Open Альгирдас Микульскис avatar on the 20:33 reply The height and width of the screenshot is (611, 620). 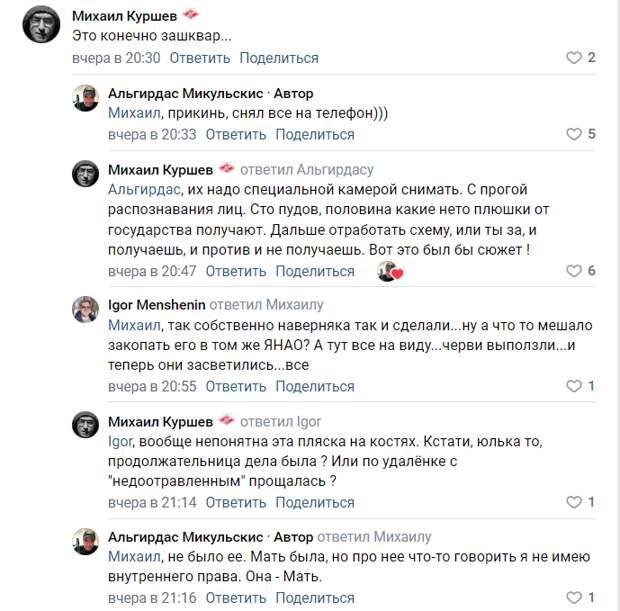coord(85,98)
